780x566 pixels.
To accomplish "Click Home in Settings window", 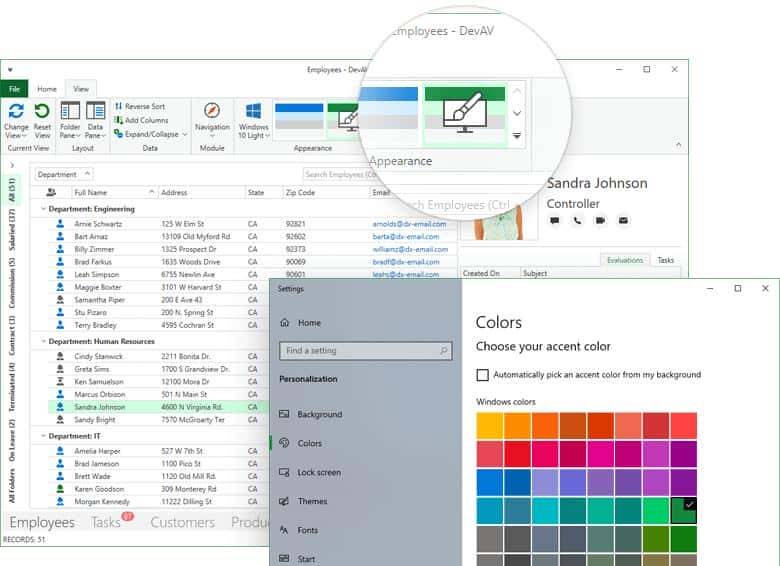I will tap(300, 323).
